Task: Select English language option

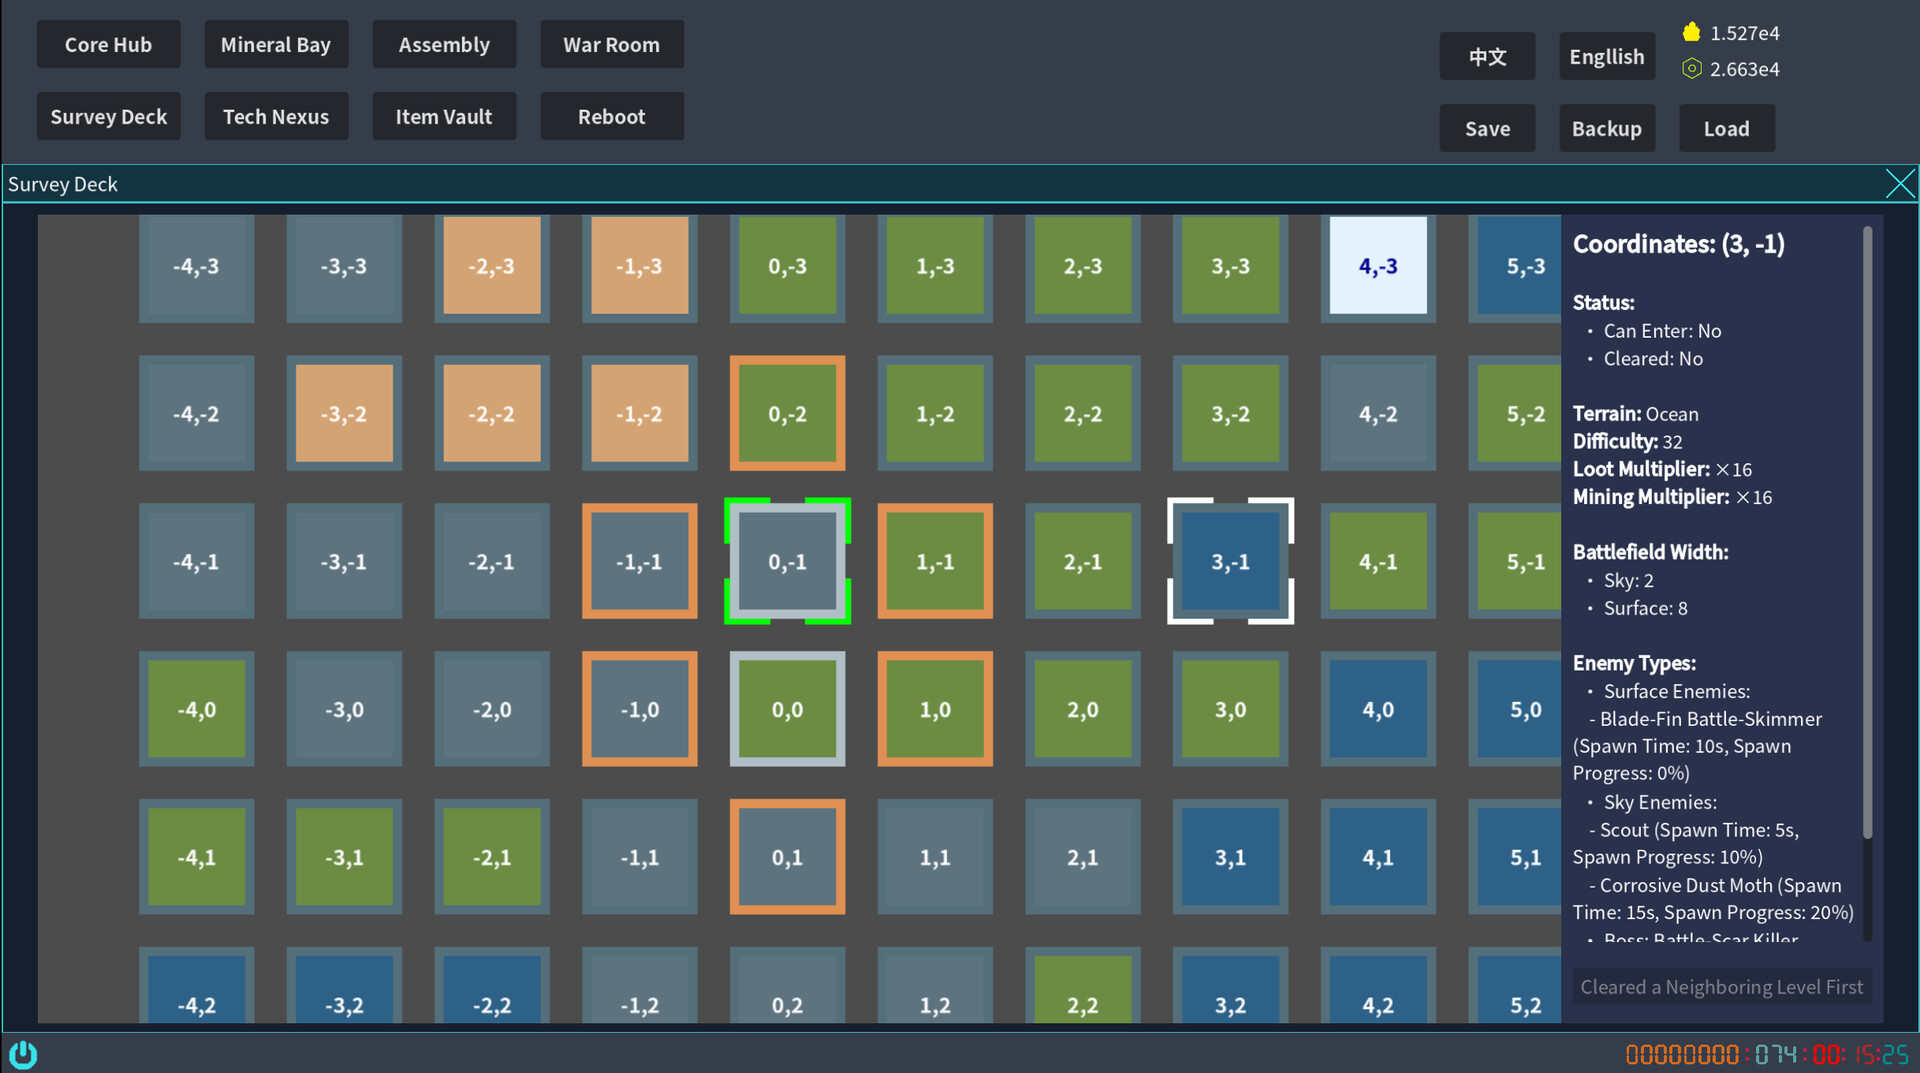Action: [x=1607, y=56]
